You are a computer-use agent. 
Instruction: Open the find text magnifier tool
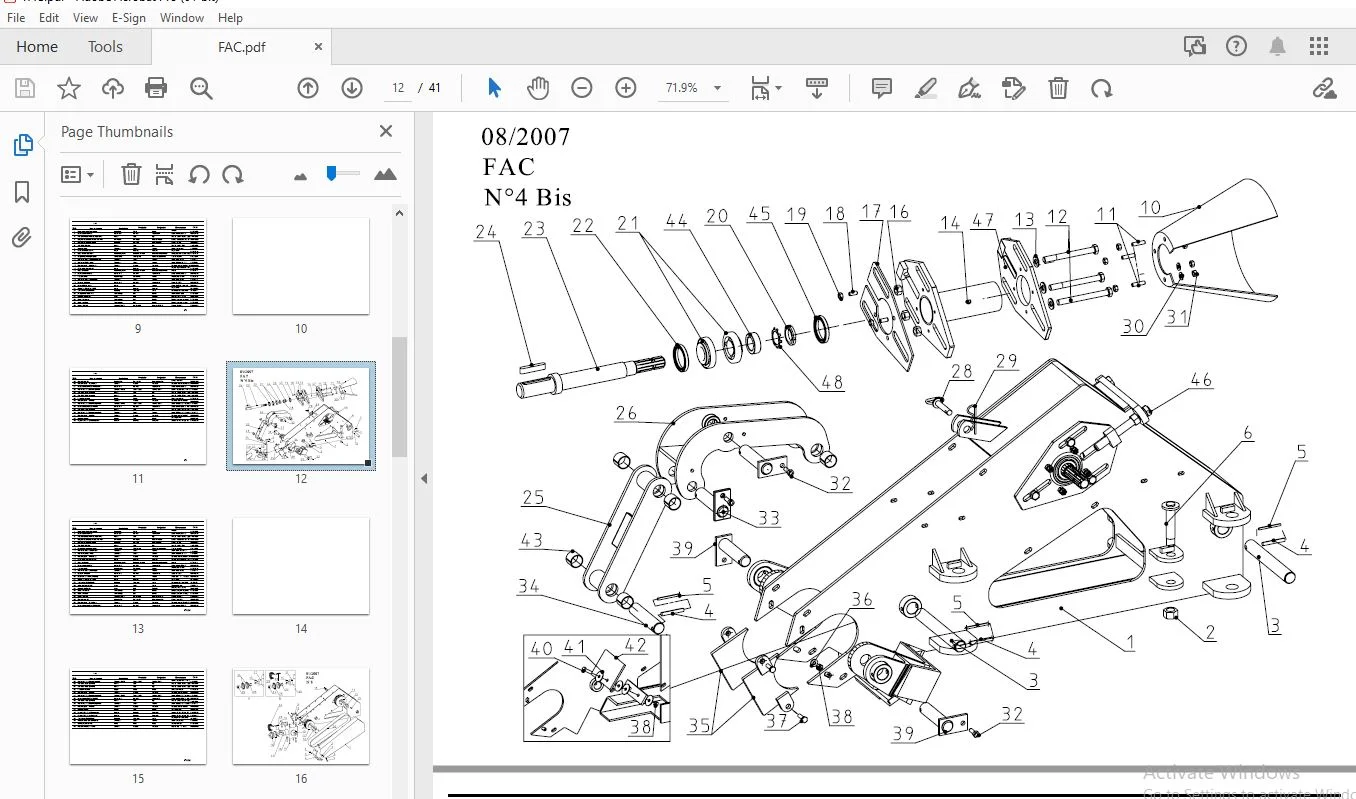tap(201, 88)
